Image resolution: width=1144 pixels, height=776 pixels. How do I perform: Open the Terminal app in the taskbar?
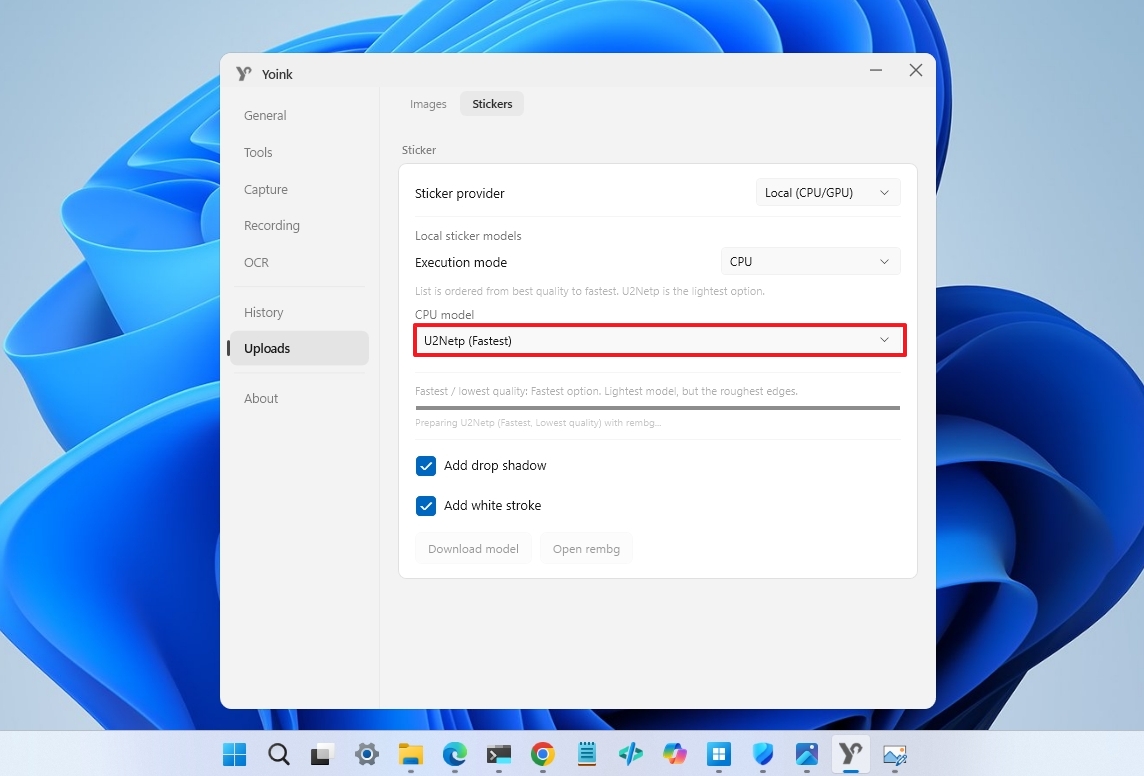pyautogui.click(x=498, y=754)
